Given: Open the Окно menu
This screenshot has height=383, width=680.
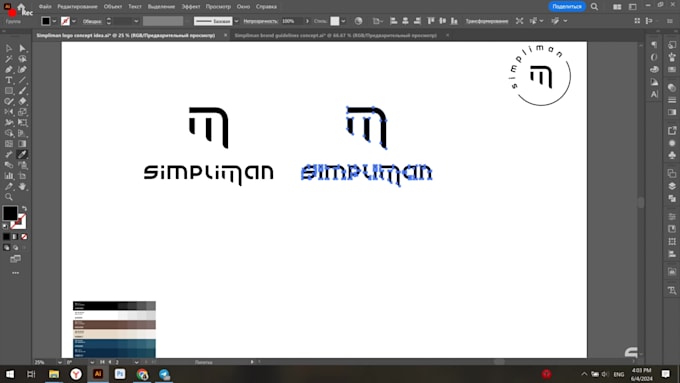Looking at the screenshot, I should 243,7.
